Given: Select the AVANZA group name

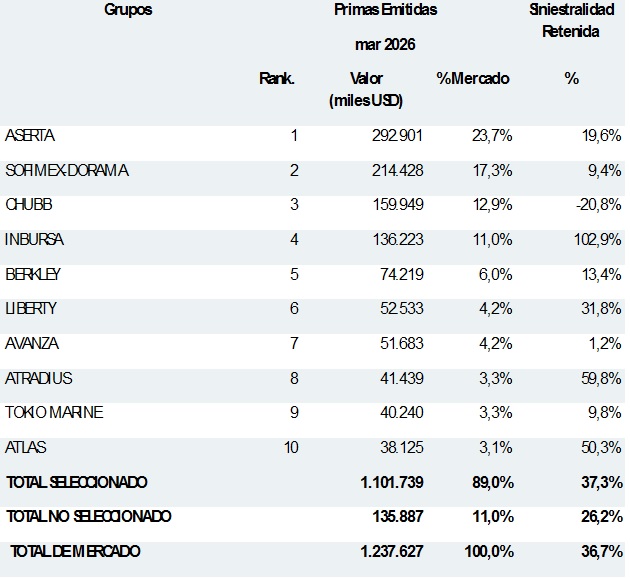Looking at the screenshot, I should (x=32, y=344).
